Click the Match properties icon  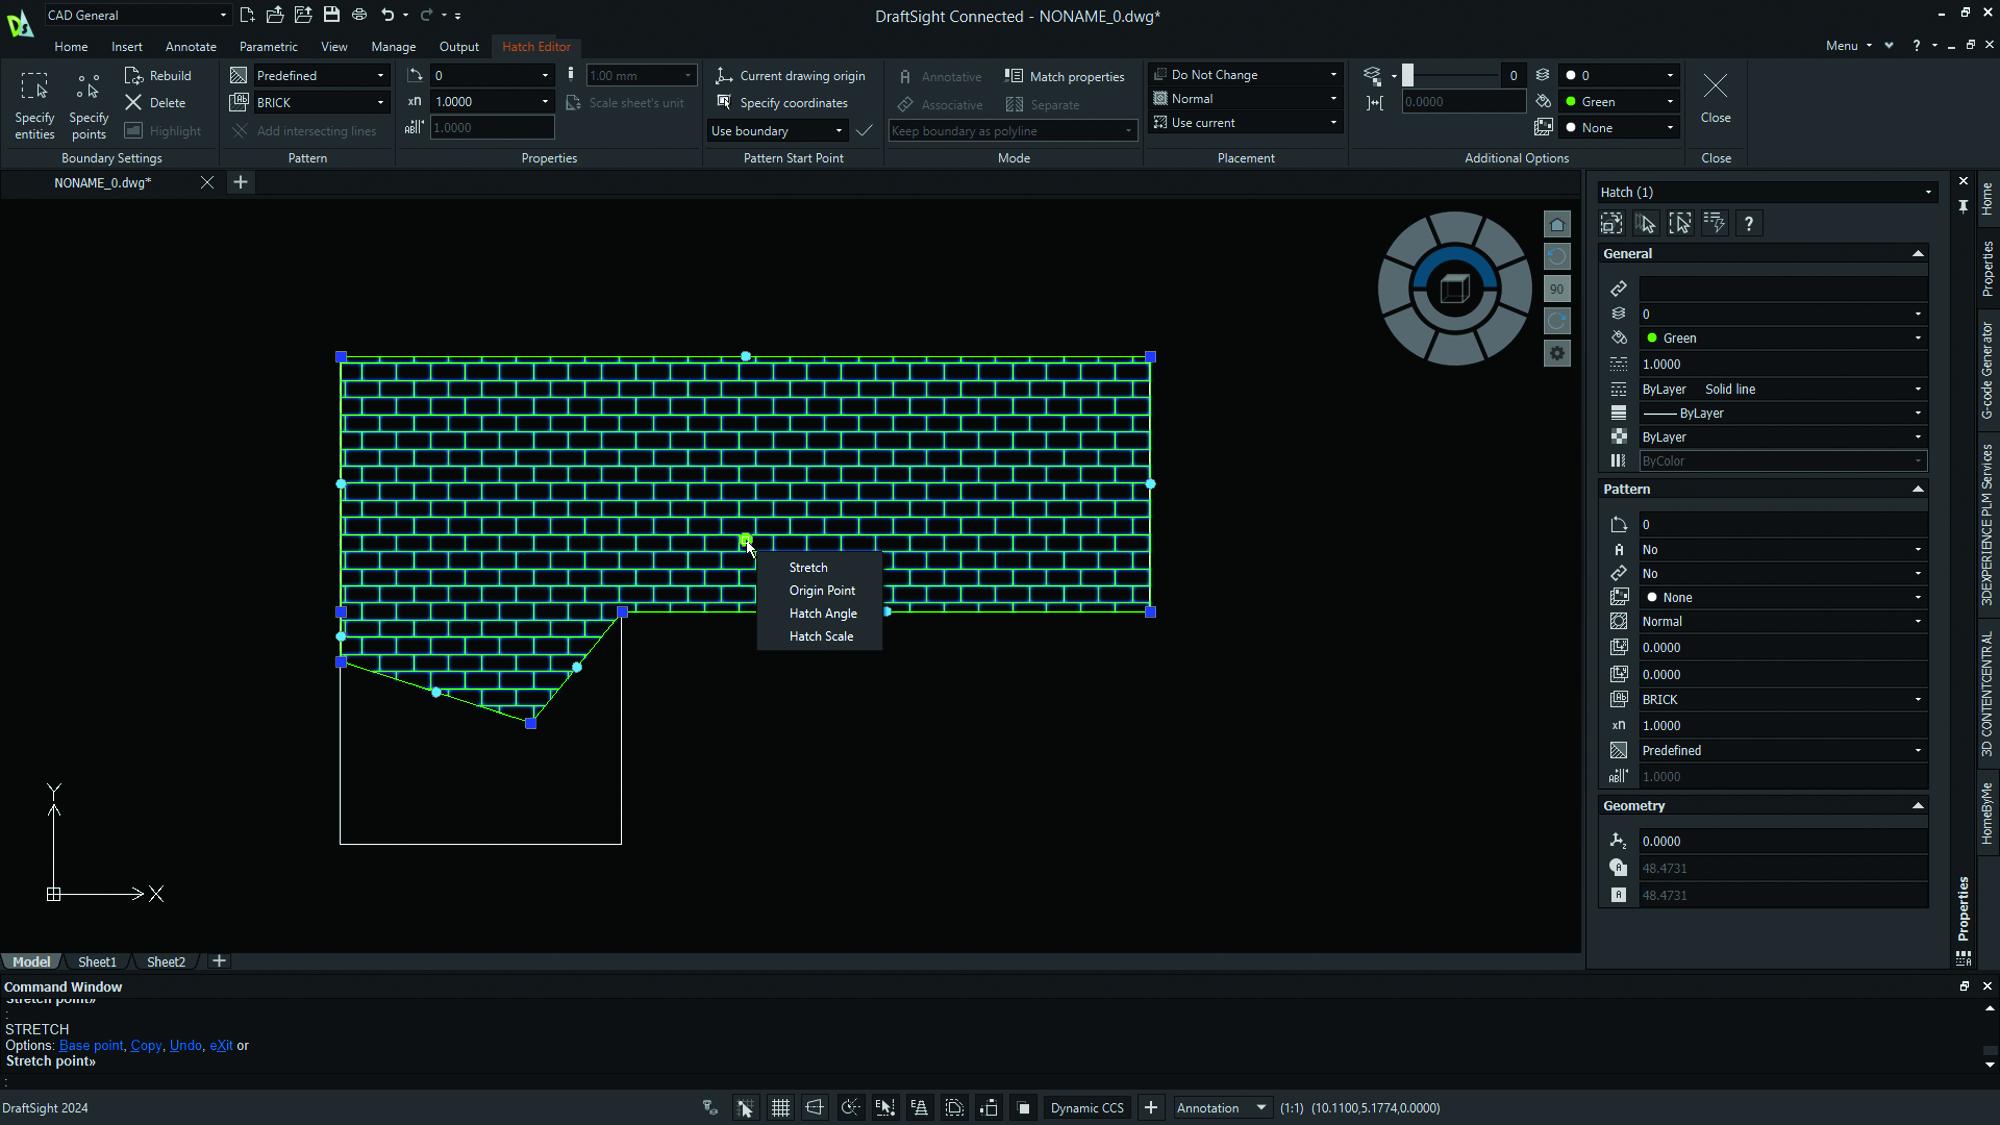pyautogui.click(x=1013, y=76)
